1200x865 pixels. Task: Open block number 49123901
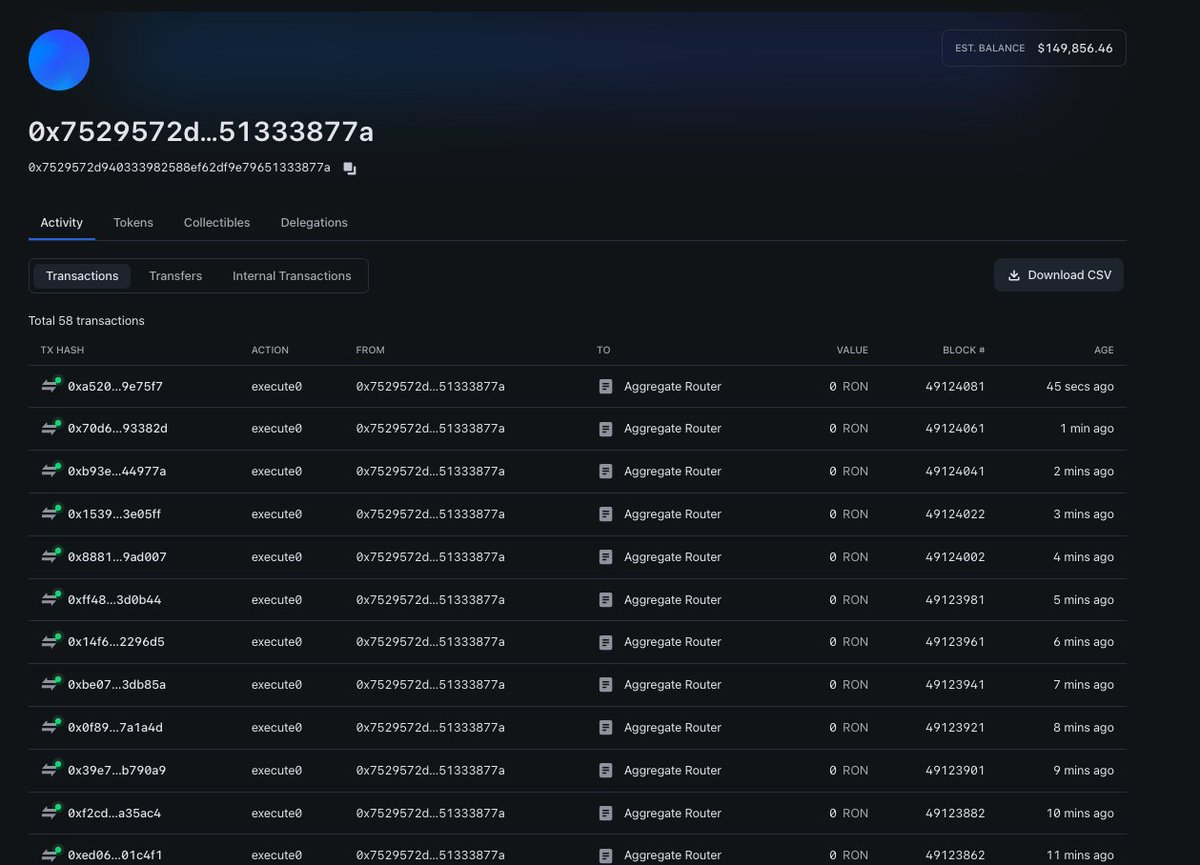[955, 771]
